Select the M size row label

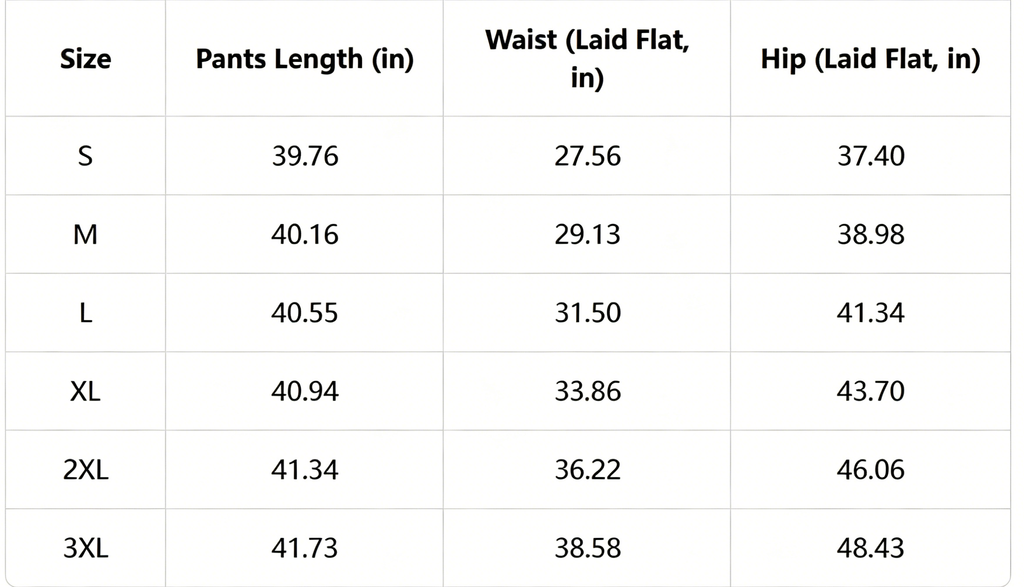86,234
